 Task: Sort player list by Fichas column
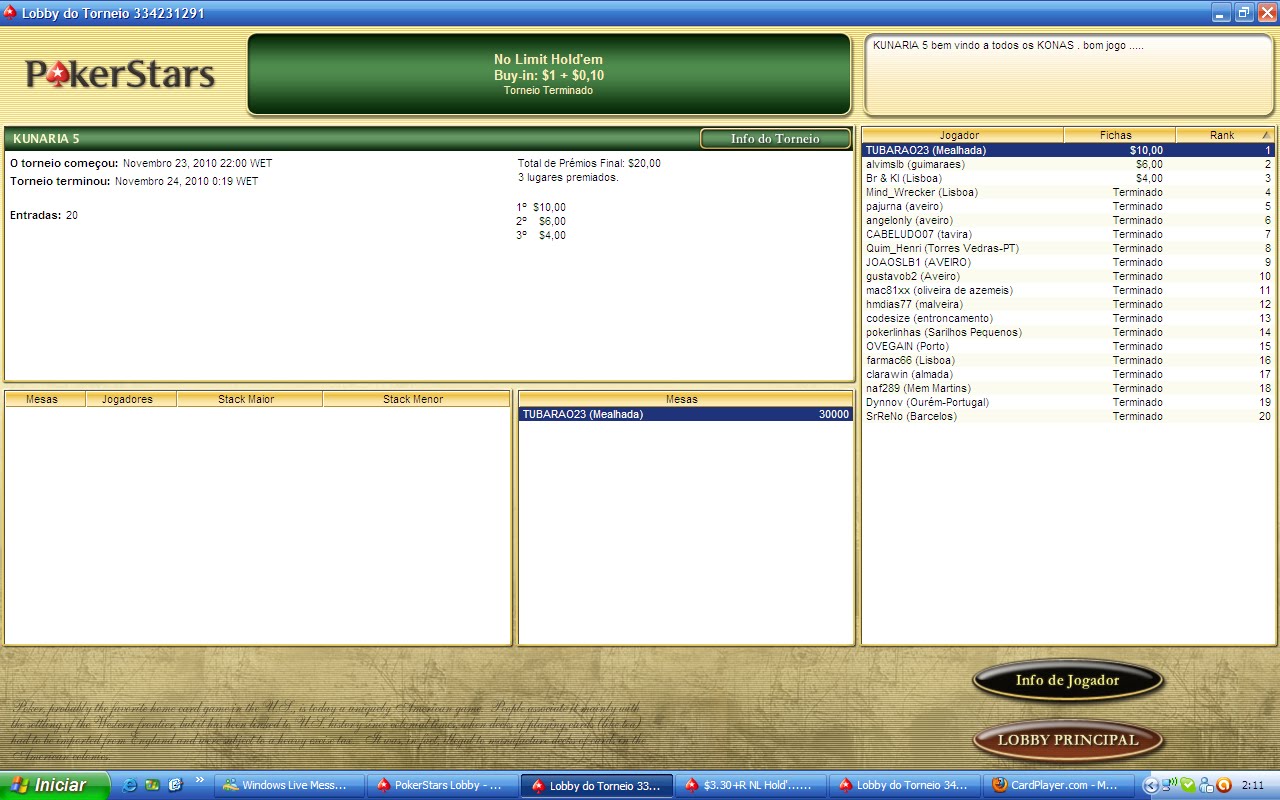1119,135
